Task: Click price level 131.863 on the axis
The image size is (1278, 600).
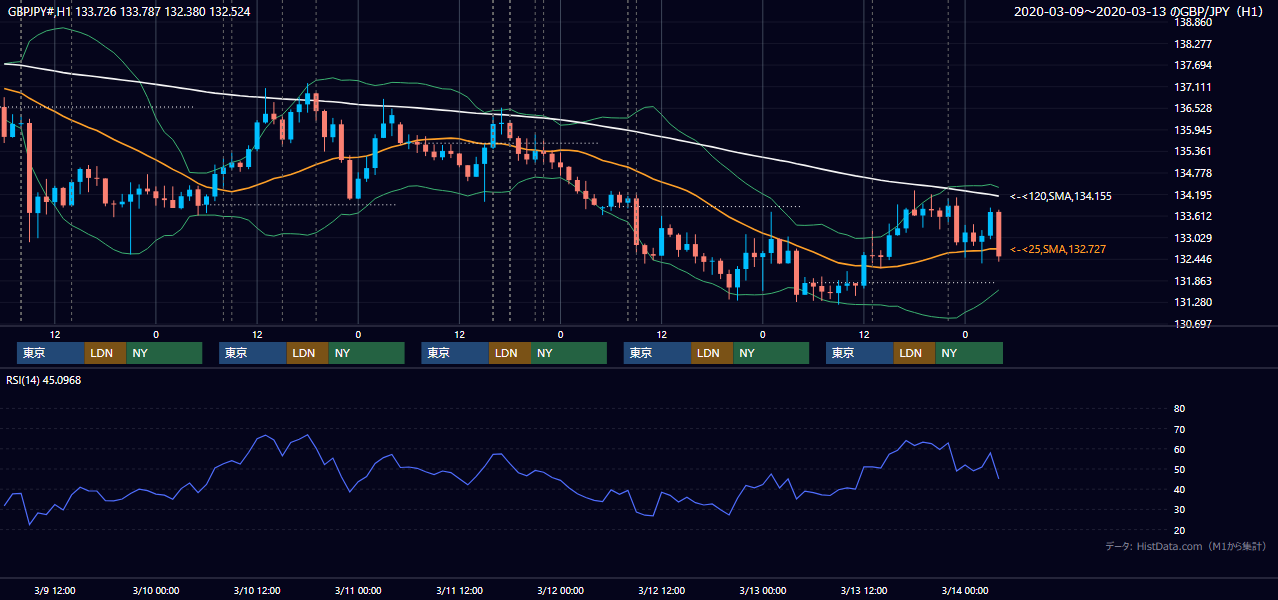Action: [1192, 281]
